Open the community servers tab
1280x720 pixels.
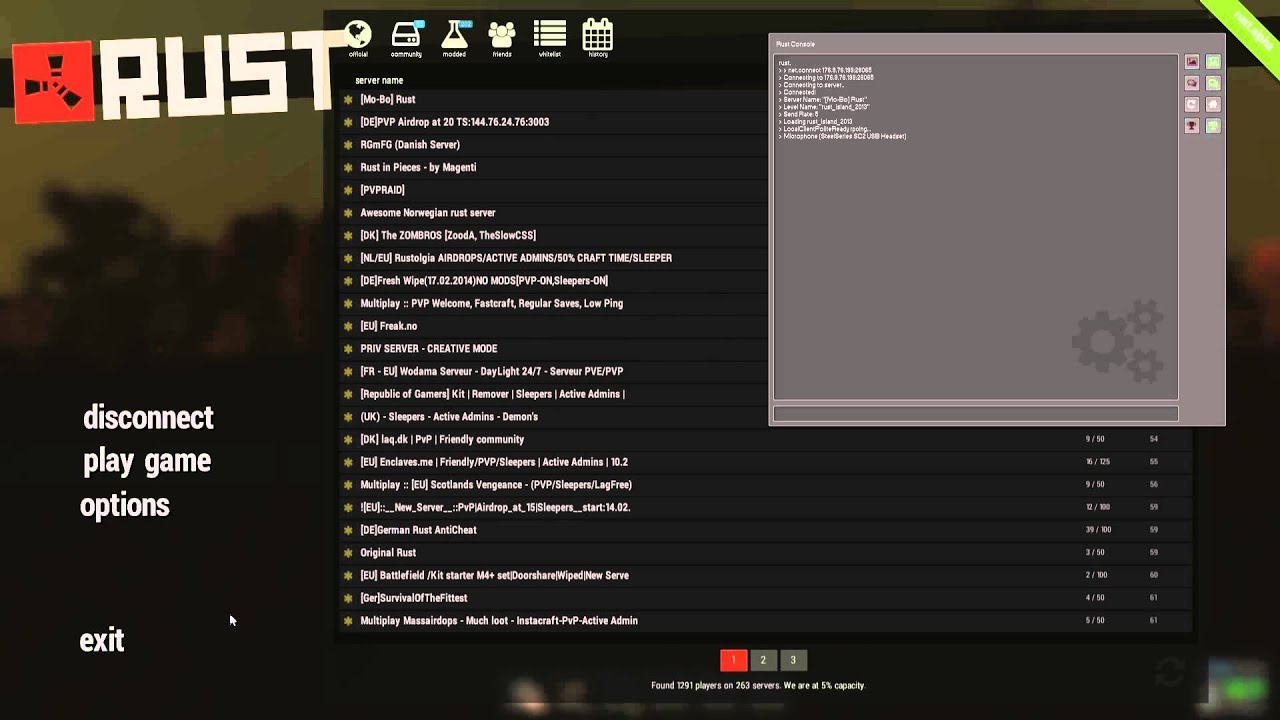[x=406, y=39]
